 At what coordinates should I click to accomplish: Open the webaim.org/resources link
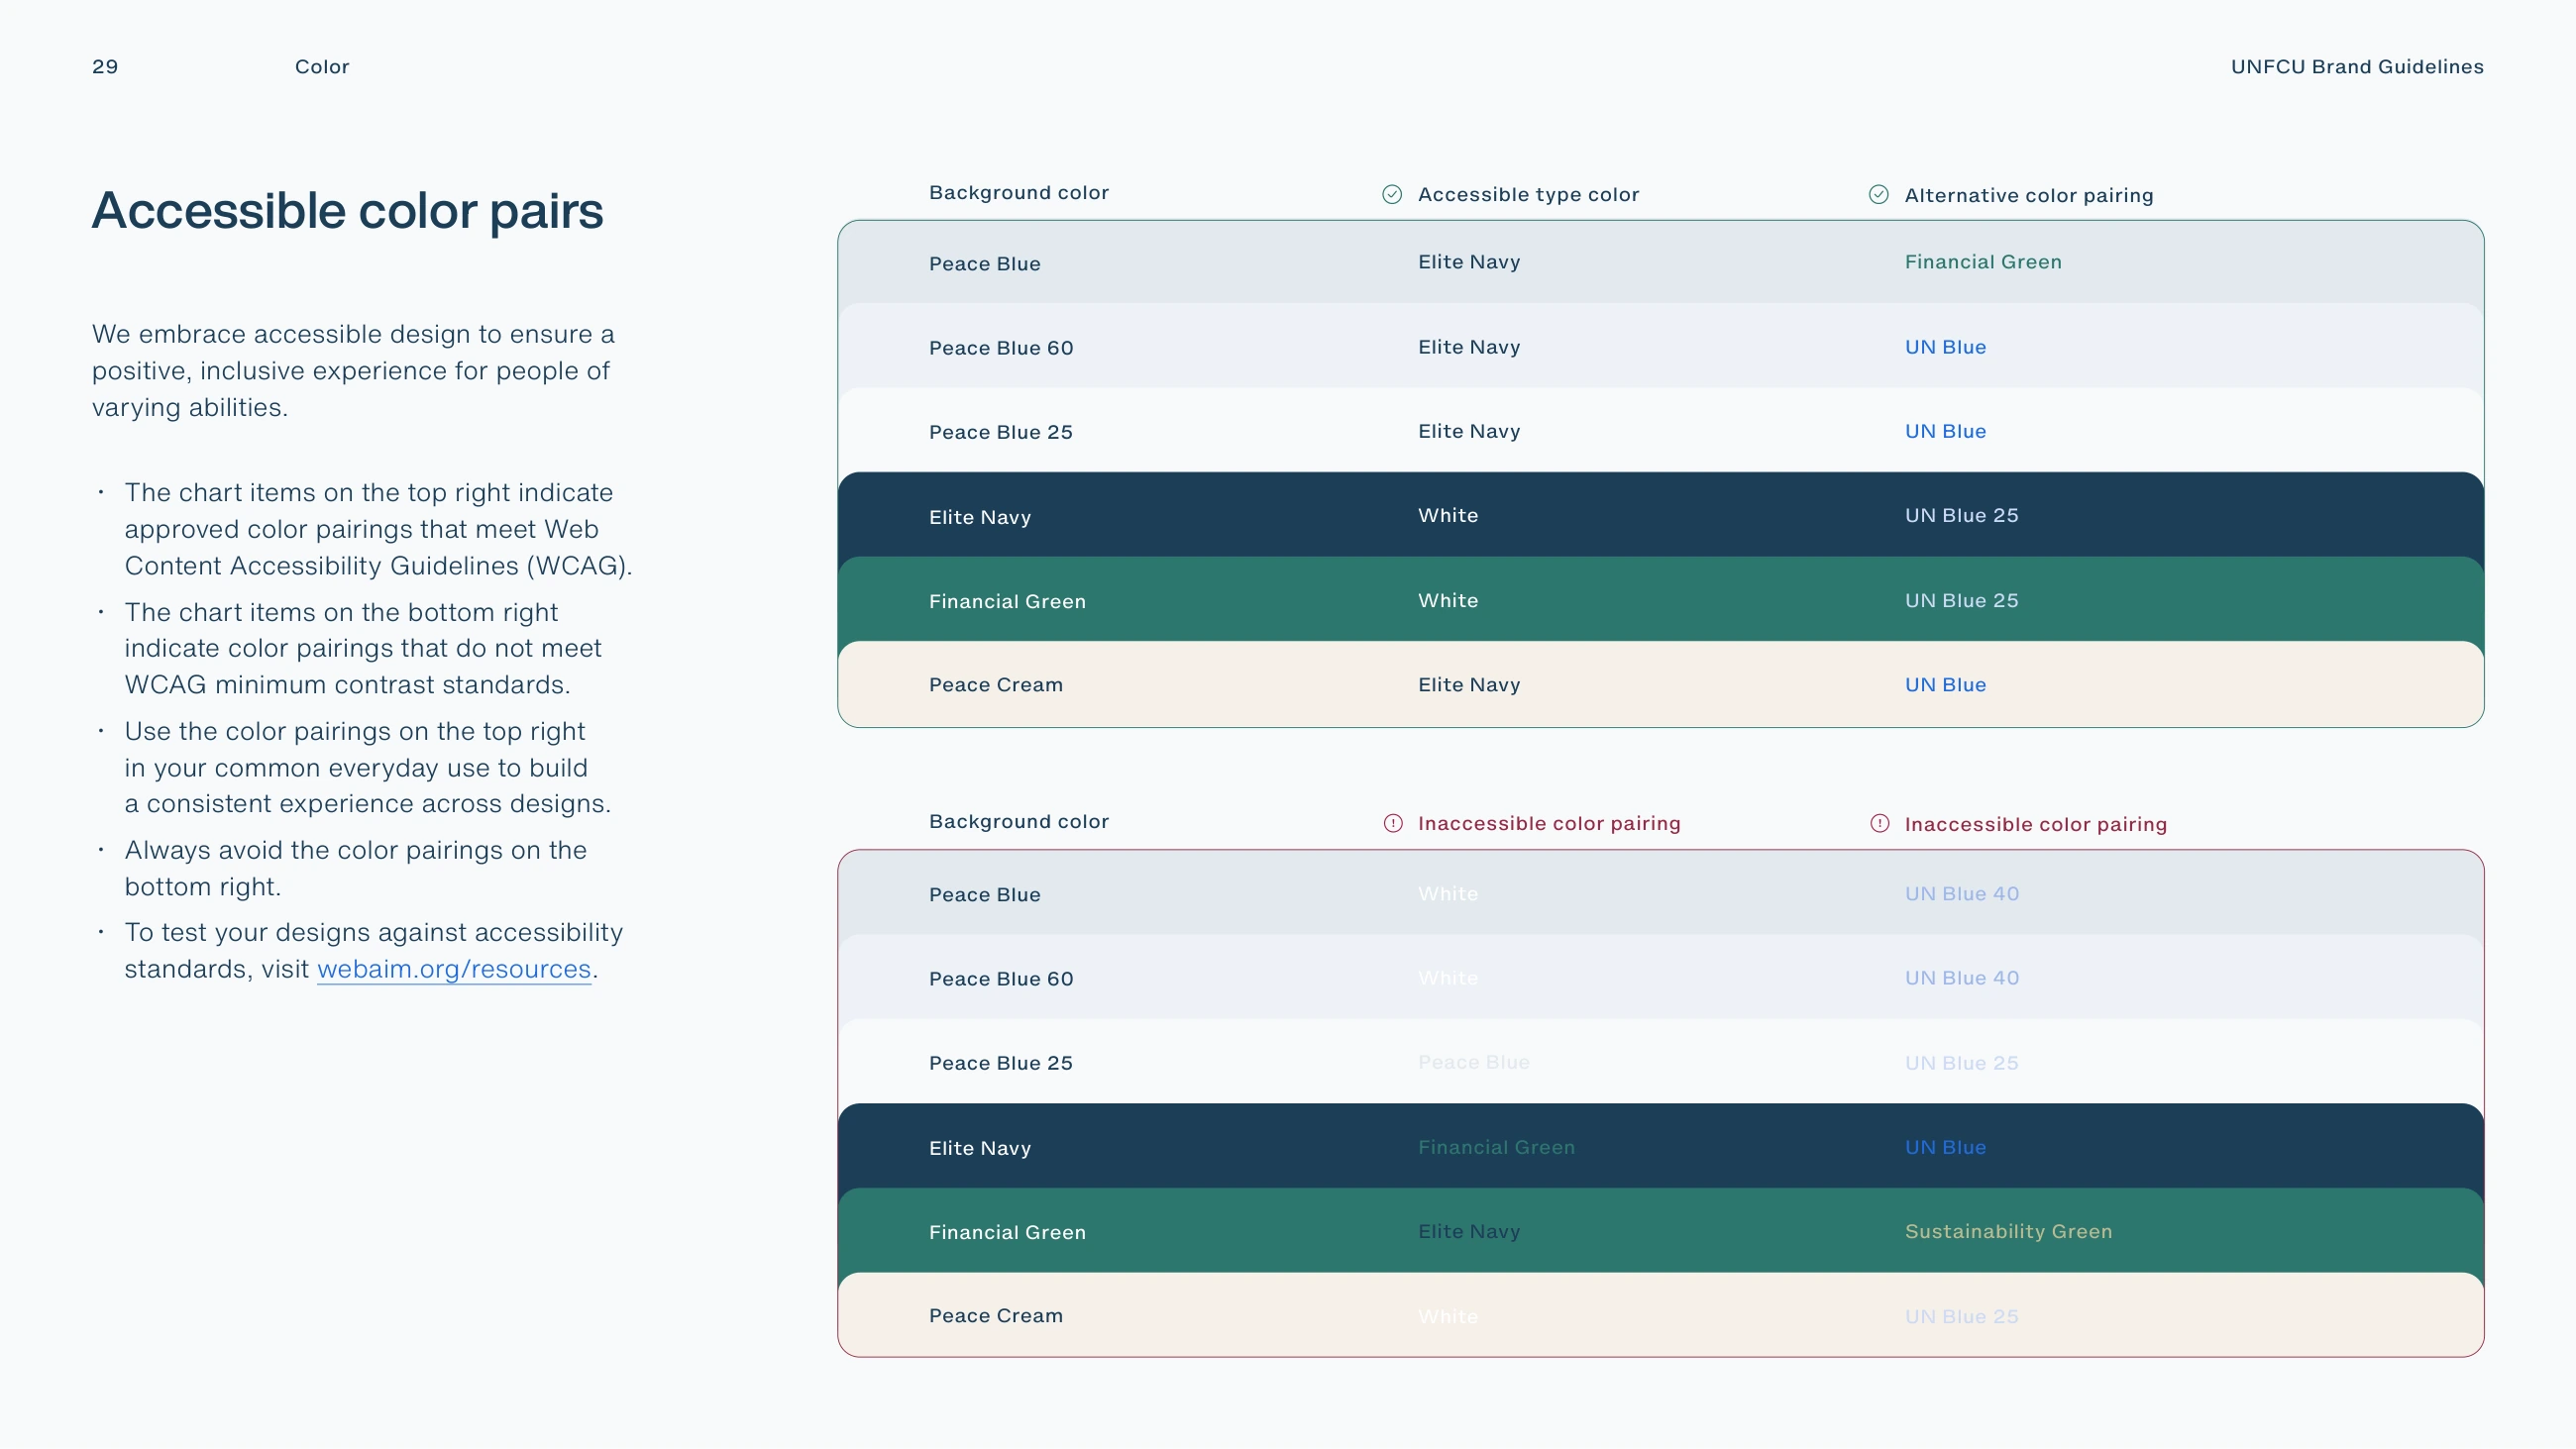[x=454, y=969]
